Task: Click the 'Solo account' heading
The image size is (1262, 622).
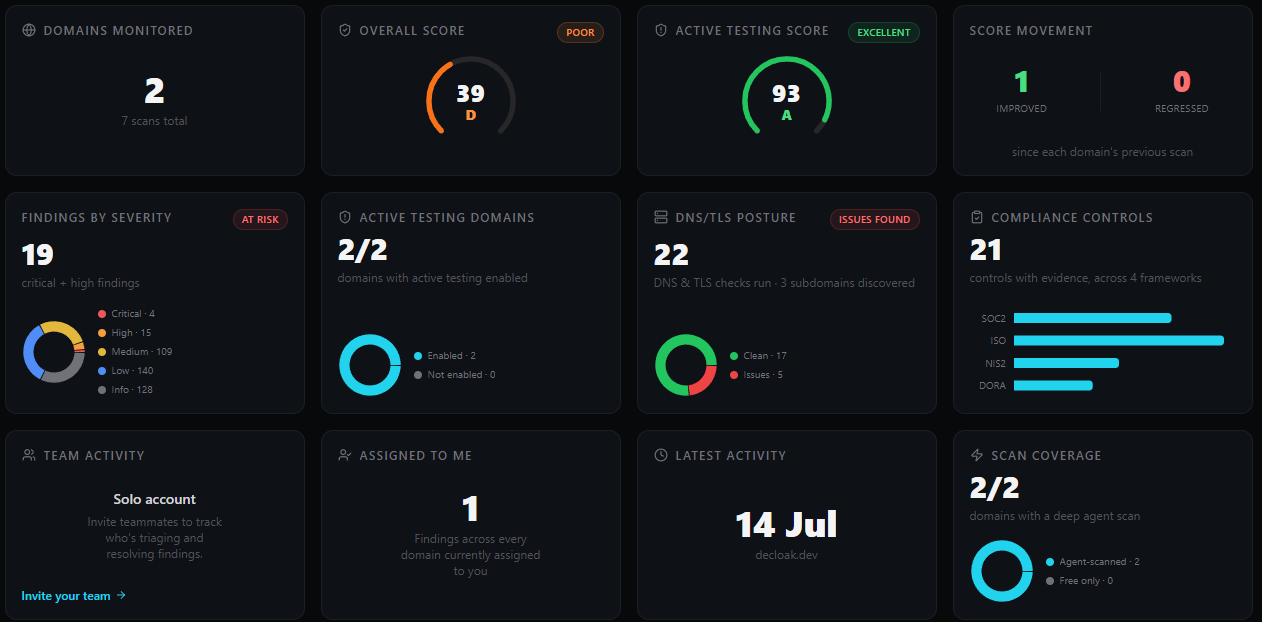Action: coord(154,499)
